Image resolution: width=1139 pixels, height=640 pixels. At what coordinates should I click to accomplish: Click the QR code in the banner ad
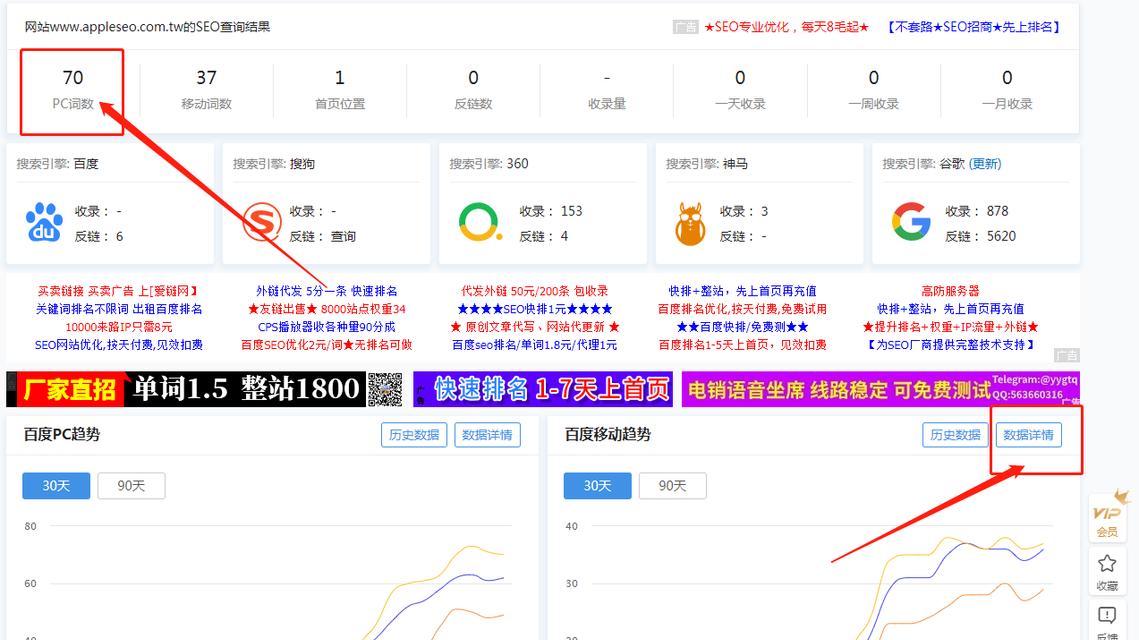click(384, 389)
